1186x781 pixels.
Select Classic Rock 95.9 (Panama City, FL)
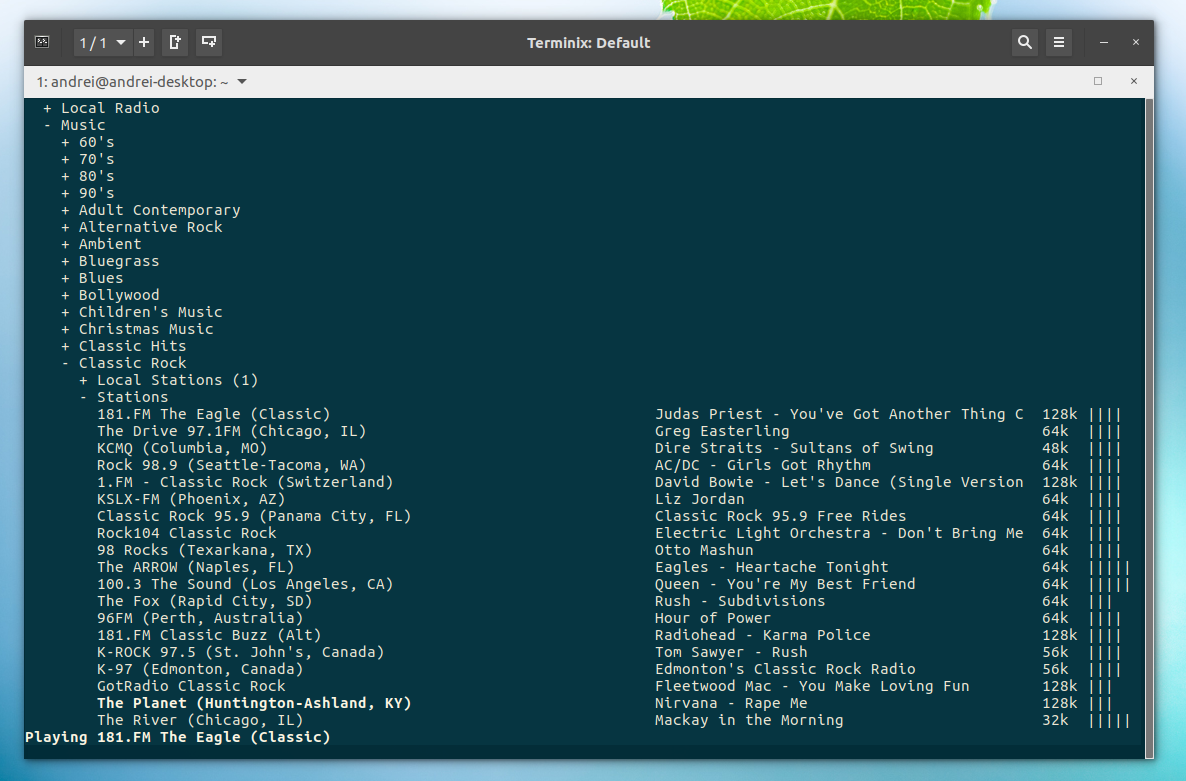coord(254,516)
